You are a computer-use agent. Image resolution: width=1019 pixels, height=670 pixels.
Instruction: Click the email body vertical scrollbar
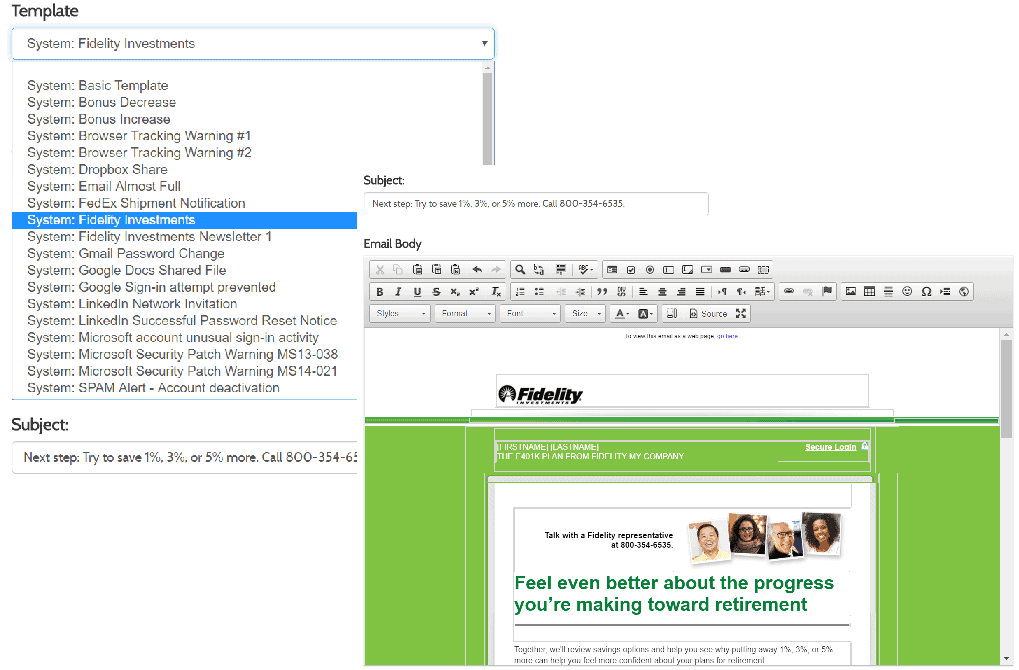[1007, 390]
